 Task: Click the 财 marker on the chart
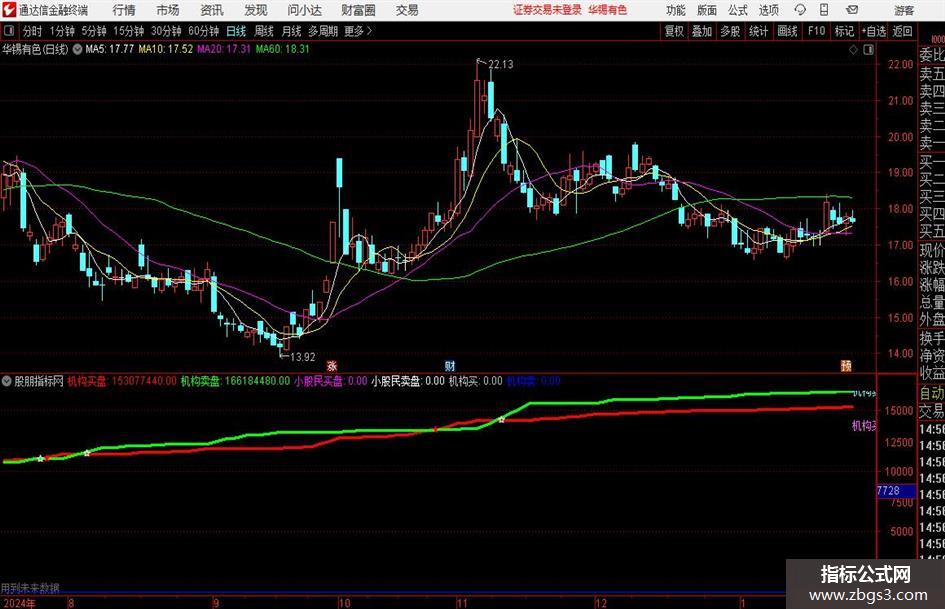pos(450,365)
